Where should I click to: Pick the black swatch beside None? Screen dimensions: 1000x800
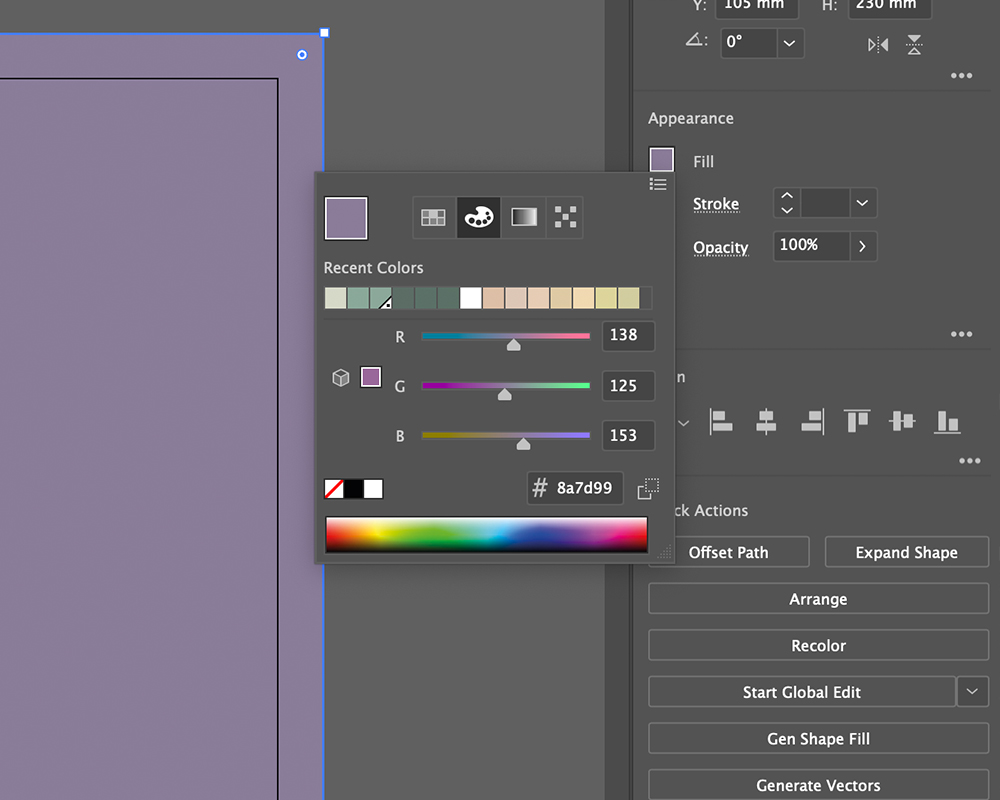pyautogui.click(x=354, y=489)
